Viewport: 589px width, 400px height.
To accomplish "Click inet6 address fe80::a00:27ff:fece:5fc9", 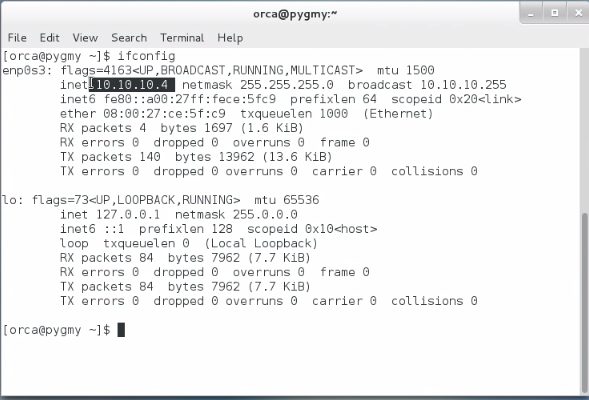I will pos(190,99).
